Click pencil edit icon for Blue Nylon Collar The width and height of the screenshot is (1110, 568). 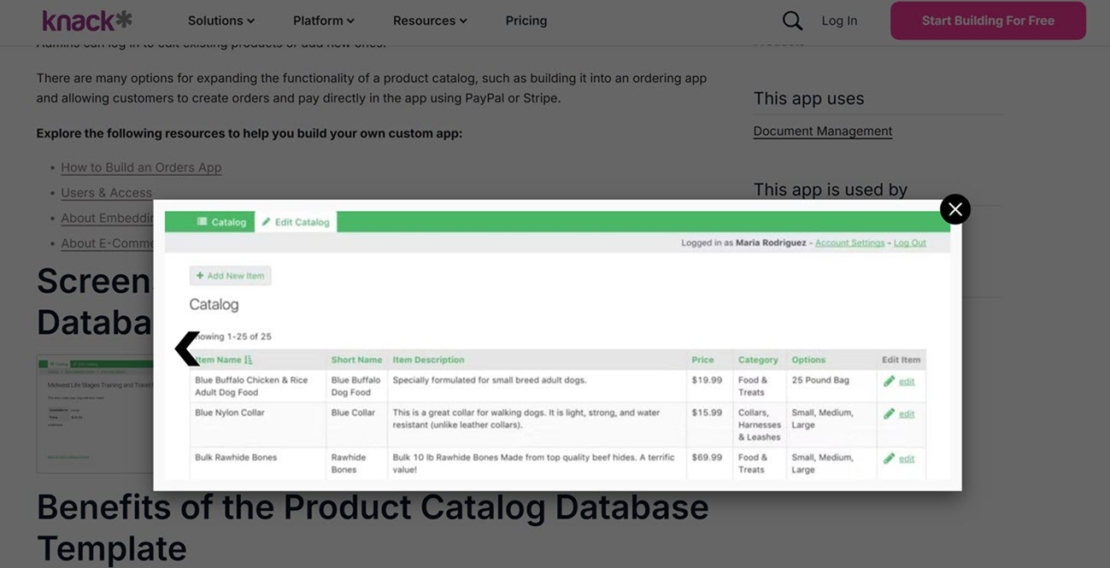889,413
